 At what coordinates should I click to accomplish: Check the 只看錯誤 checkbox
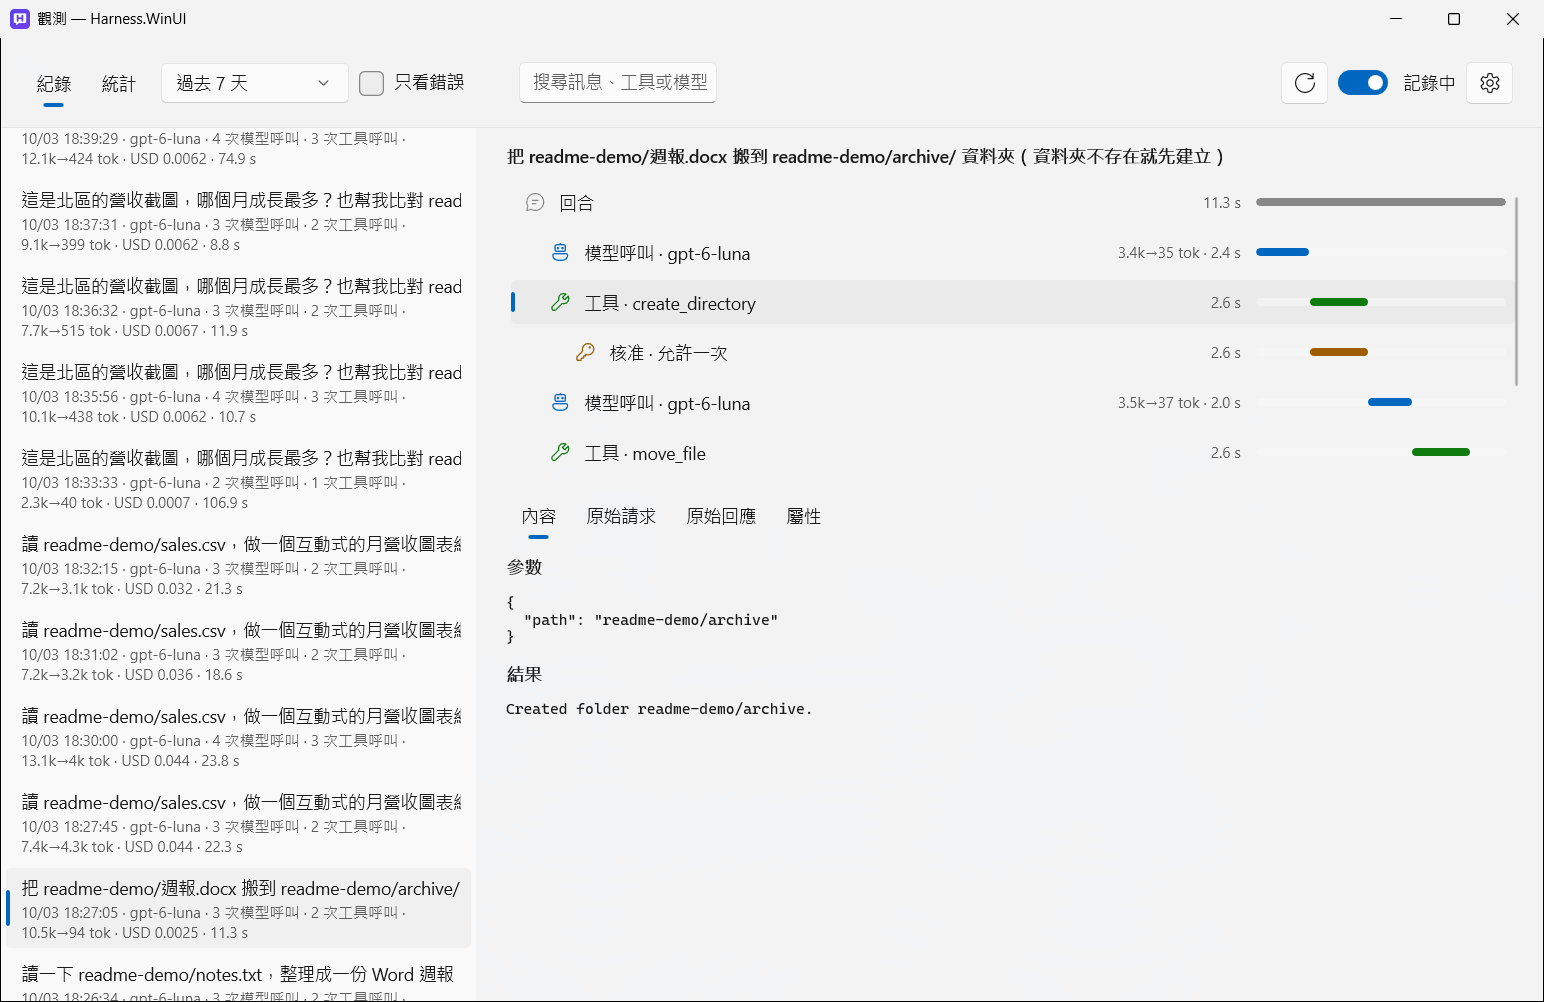pos(371,83)
